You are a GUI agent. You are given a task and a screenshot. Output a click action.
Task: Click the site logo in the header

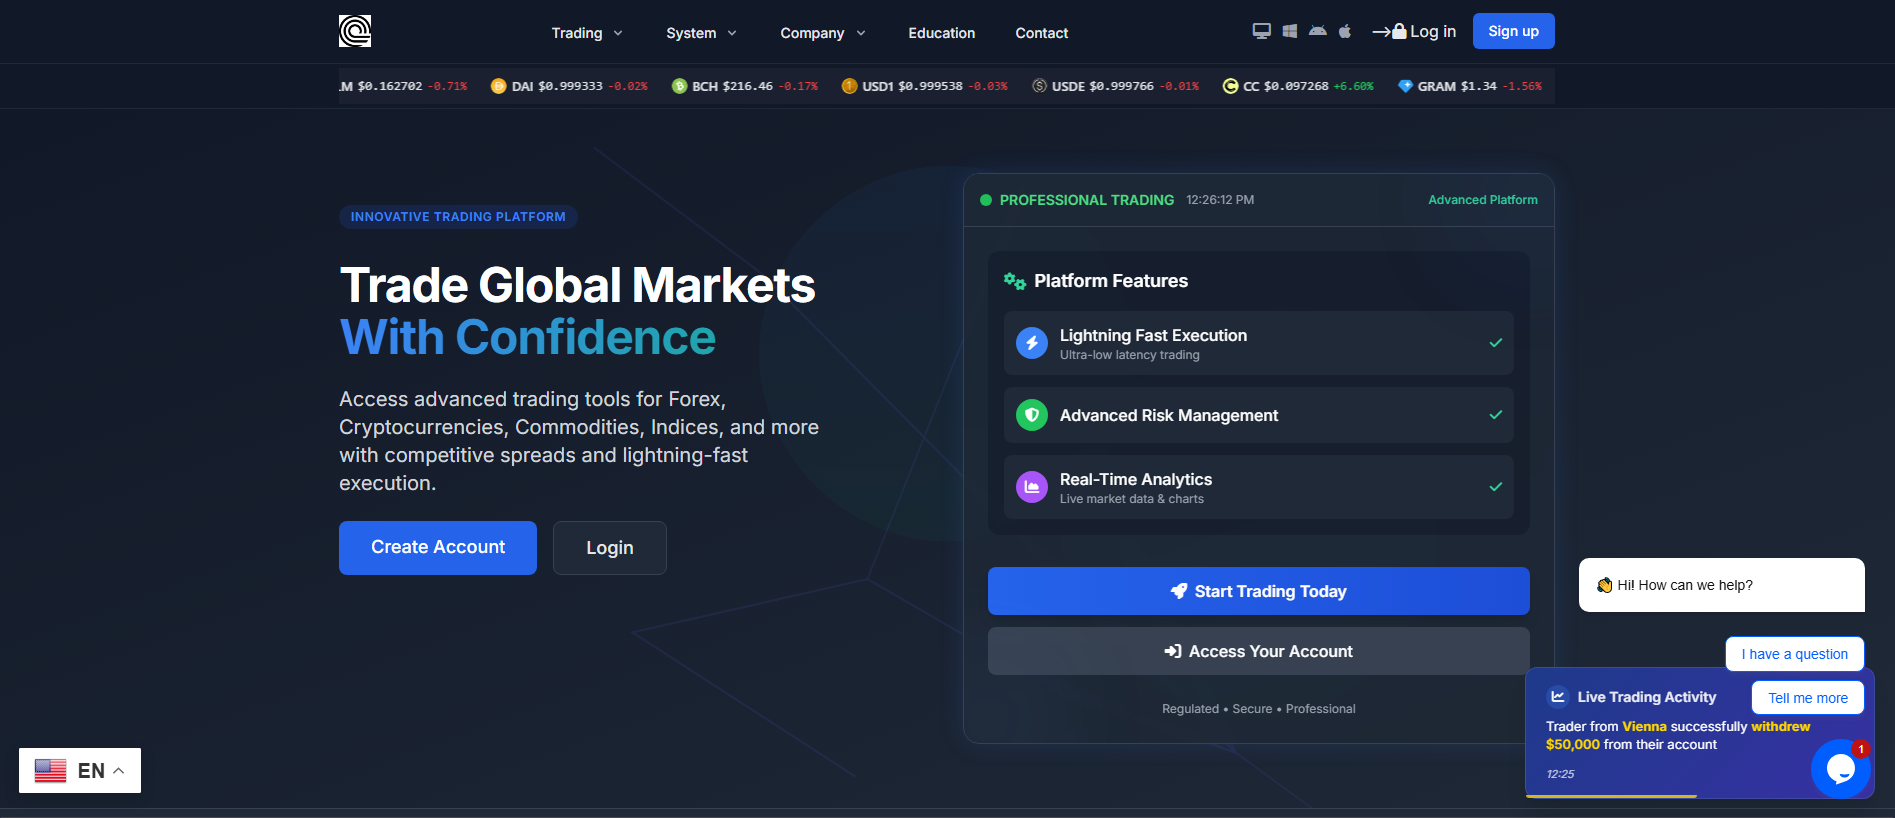355,31
